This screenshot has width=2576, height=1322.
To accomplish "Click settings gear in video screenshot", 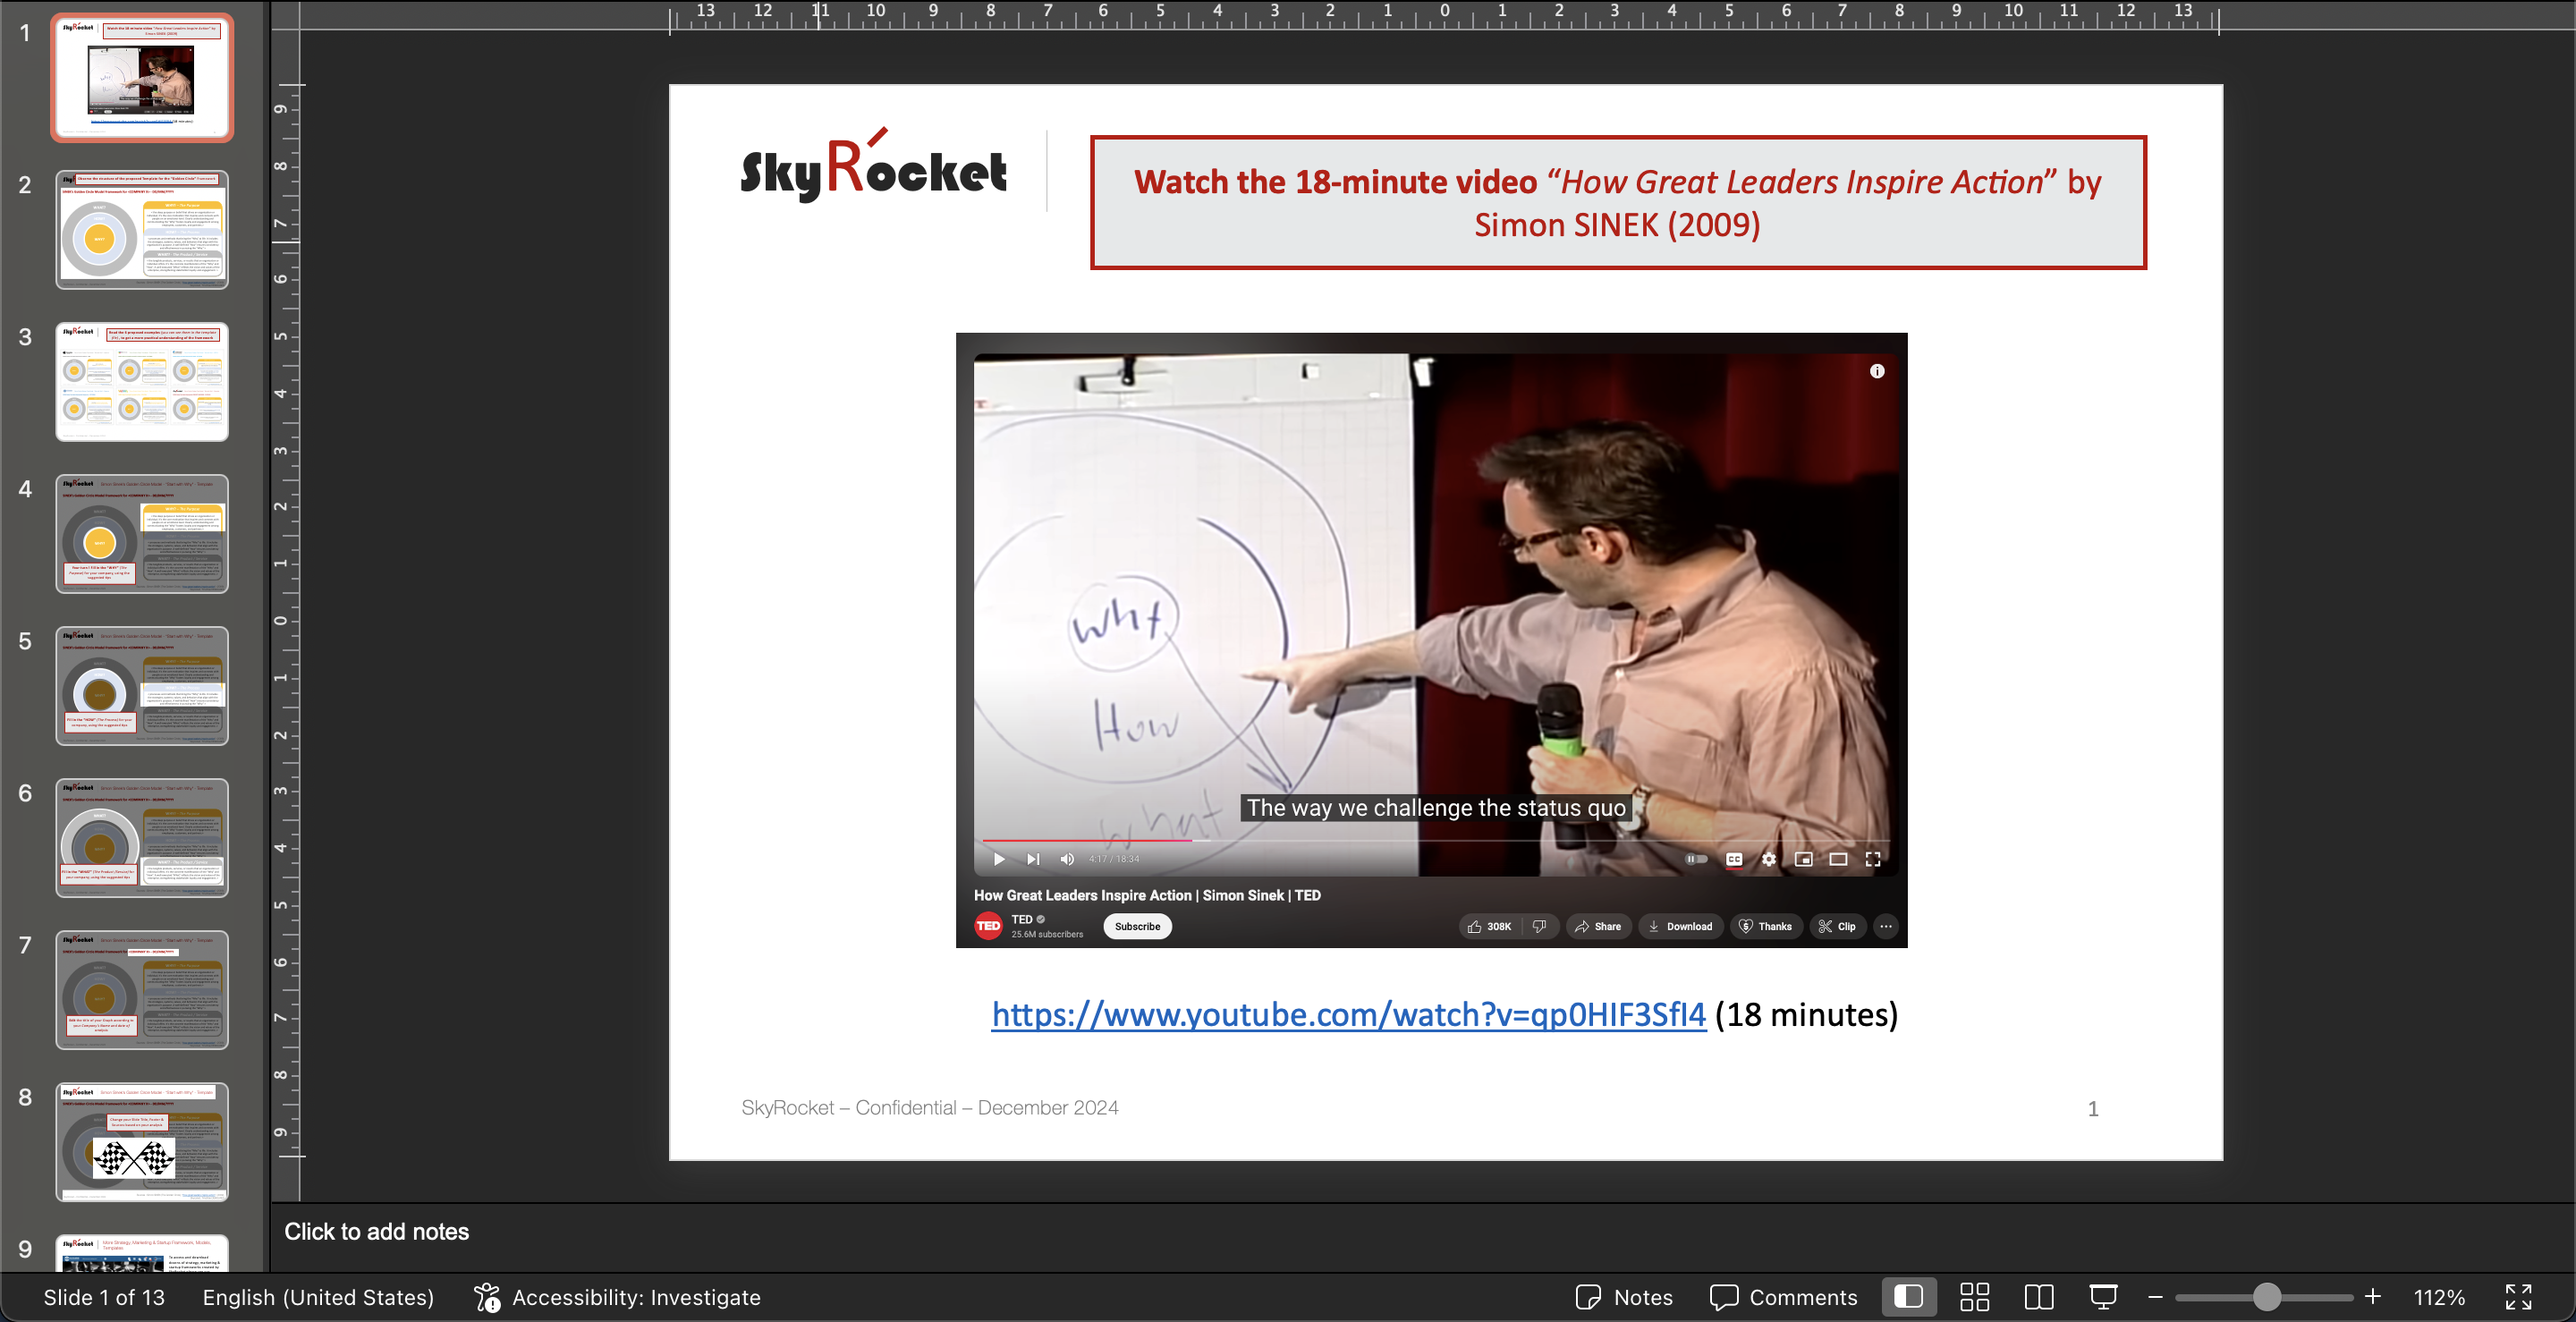I will 1769,859.
